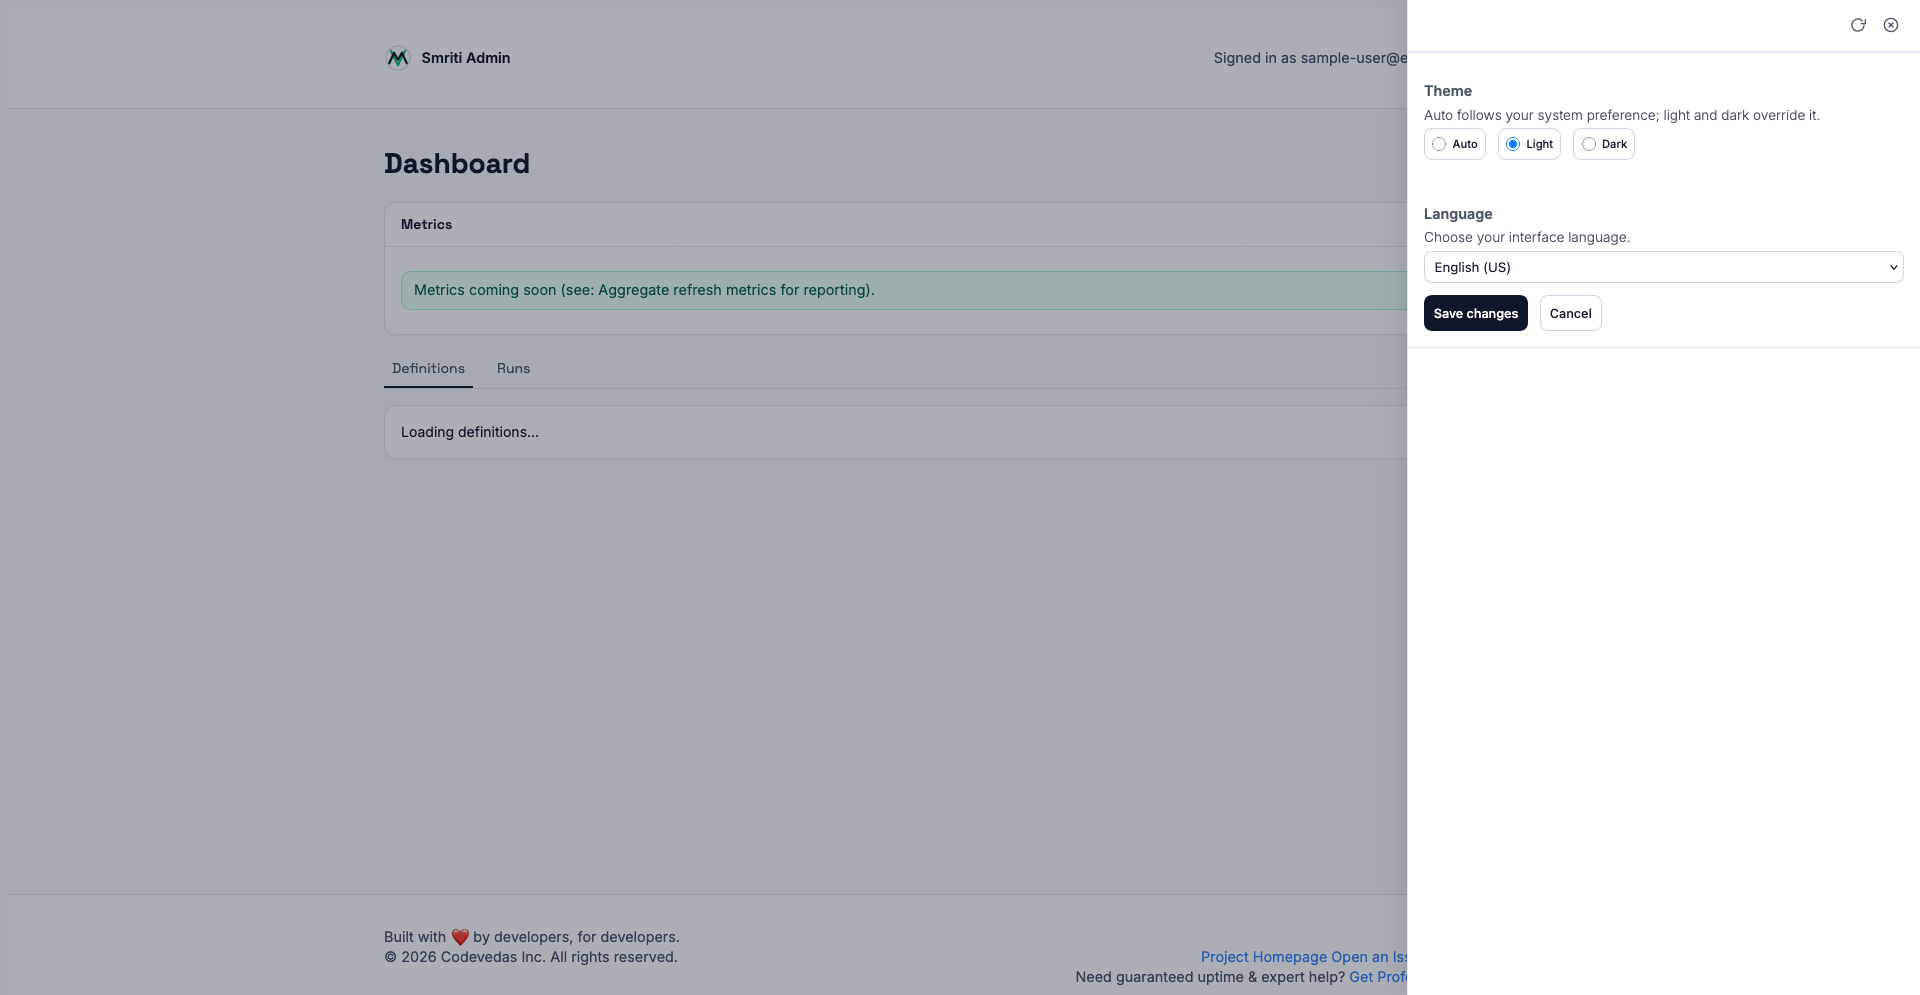
Task: Click the Loading definitions card
Action: tap(895, 432)
